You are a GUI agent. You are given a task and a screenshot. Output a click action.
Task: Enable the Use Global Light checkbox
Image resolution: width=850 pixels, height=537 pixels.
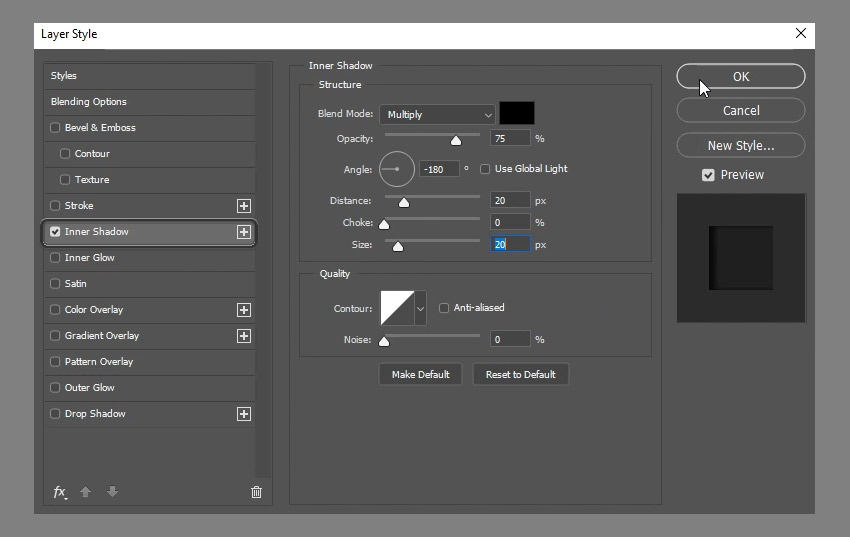coord(486,169)
